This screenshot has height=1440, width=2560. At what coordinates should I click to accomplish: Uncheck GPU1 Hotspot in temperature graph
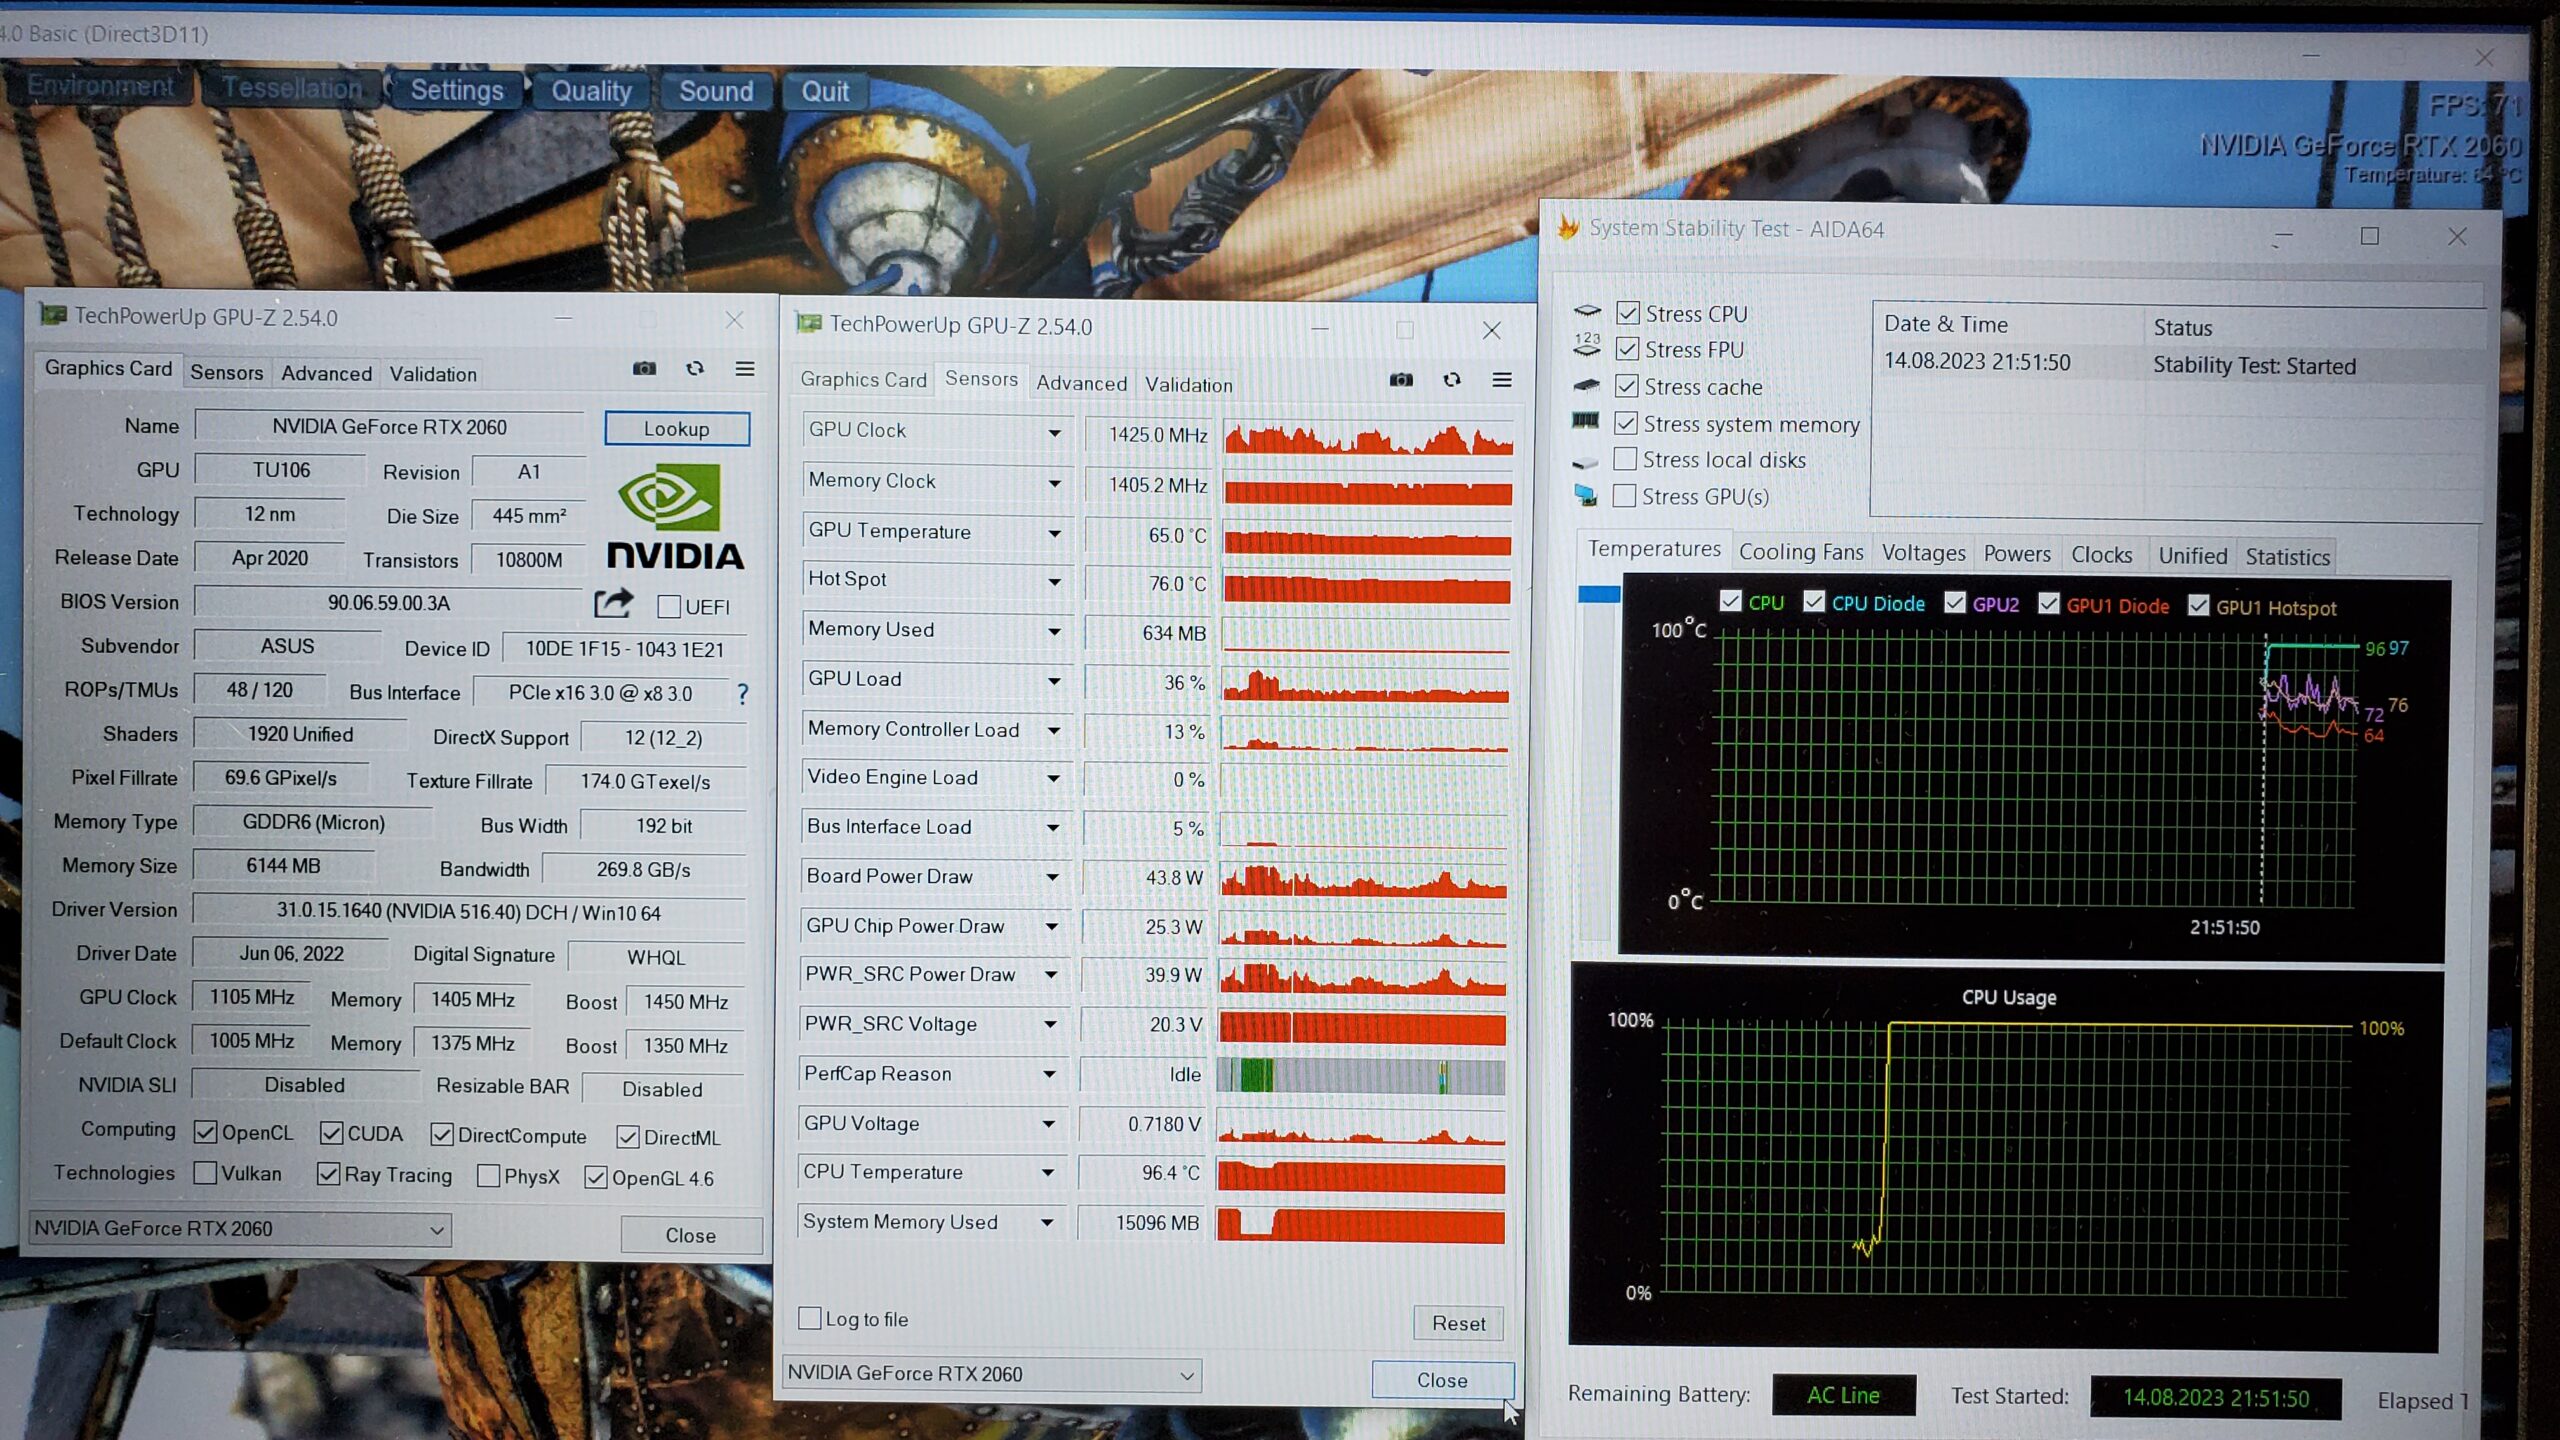2198,606
